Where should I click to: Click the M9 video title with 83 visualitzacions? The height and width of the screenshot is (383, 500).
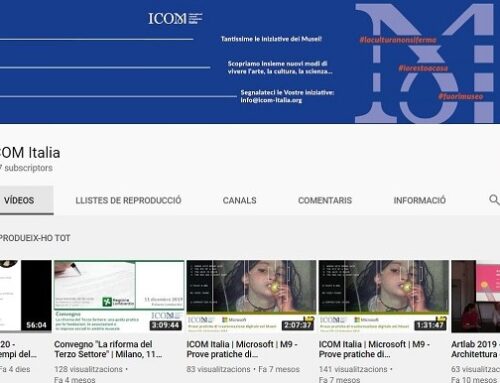click(242, 349)
